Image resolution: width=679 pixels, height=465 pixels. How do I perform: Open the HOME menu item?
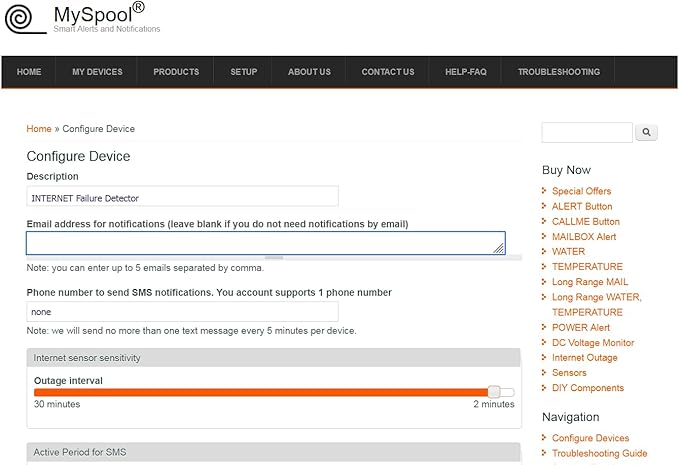29,72
